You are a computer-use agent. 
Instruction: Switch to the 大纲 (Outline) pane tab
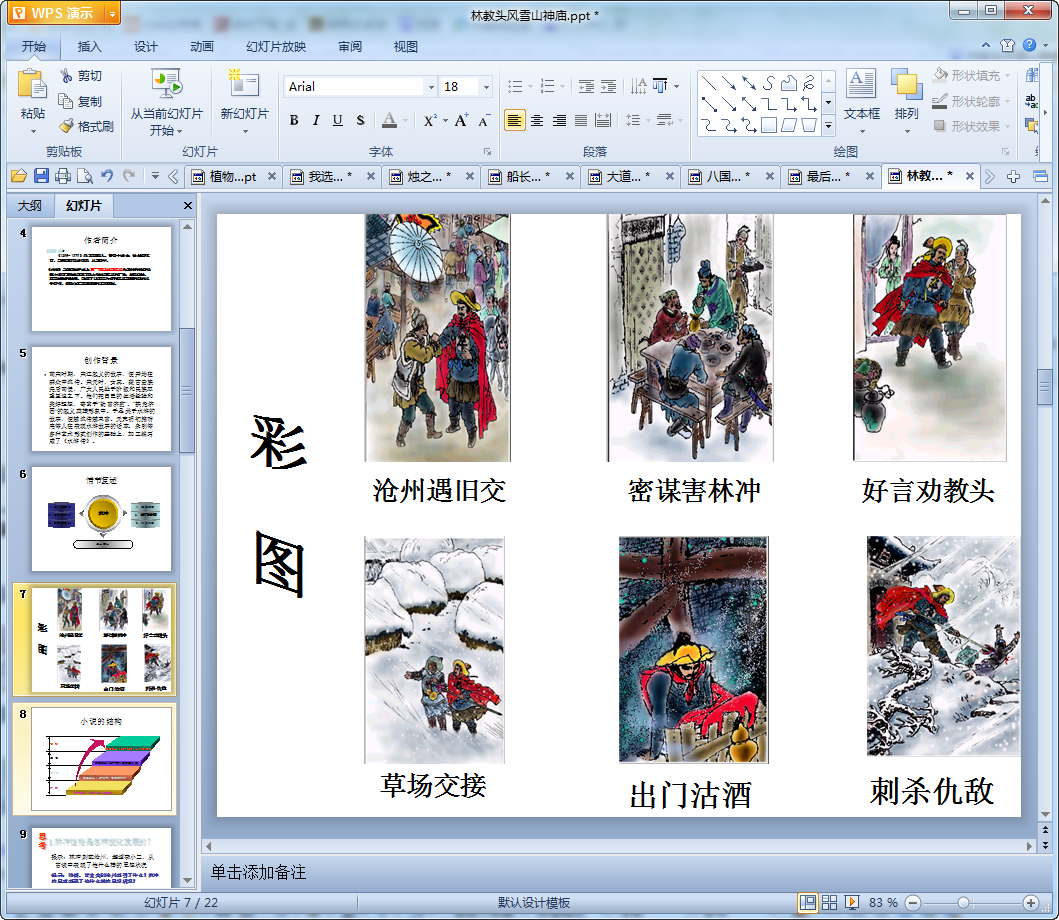30,205
